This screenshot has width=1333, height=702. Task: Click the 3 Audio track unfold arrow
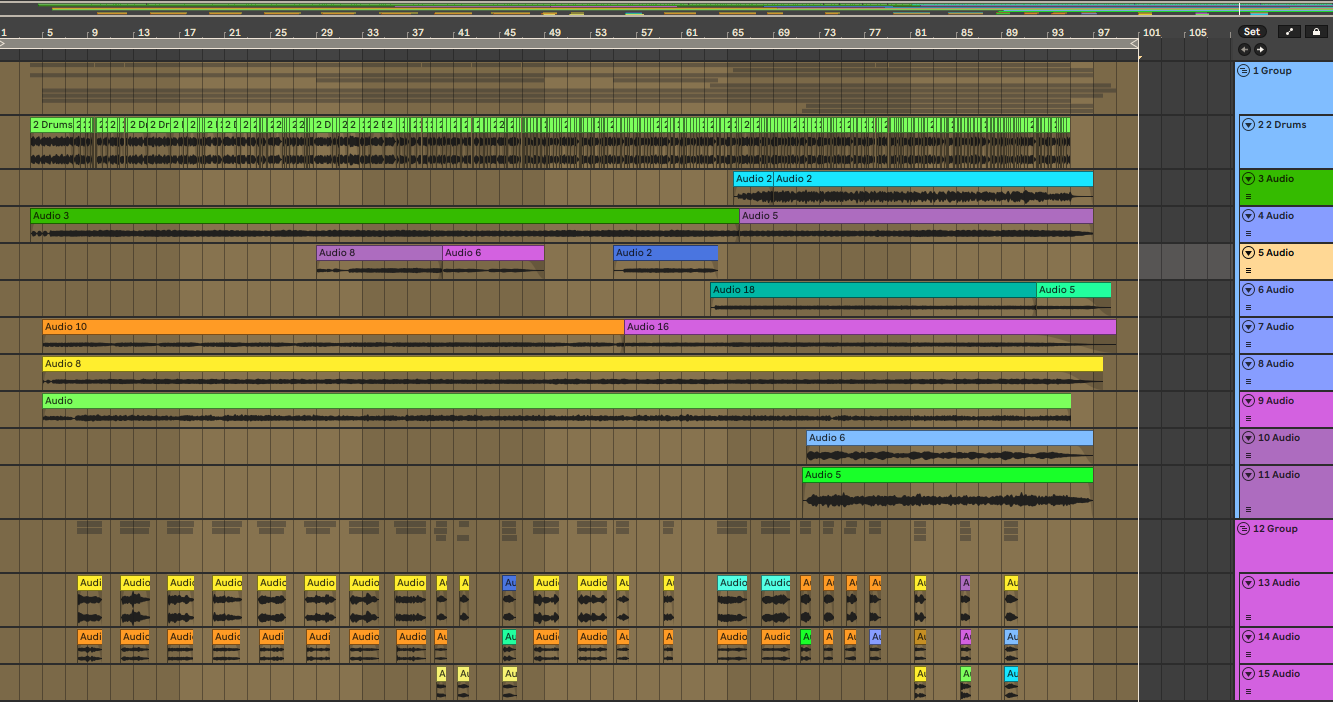coord(1248,179)
